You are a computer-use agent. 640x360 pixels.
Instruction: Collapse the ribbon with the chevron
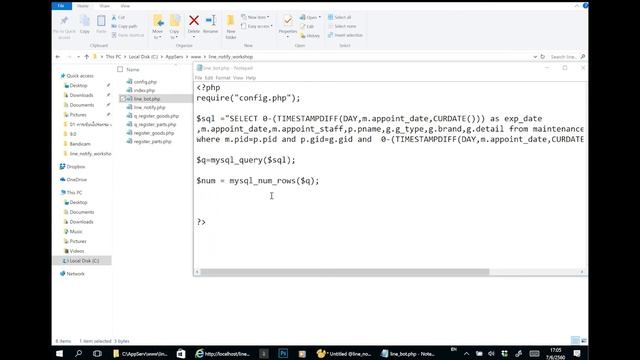[576, 6]
